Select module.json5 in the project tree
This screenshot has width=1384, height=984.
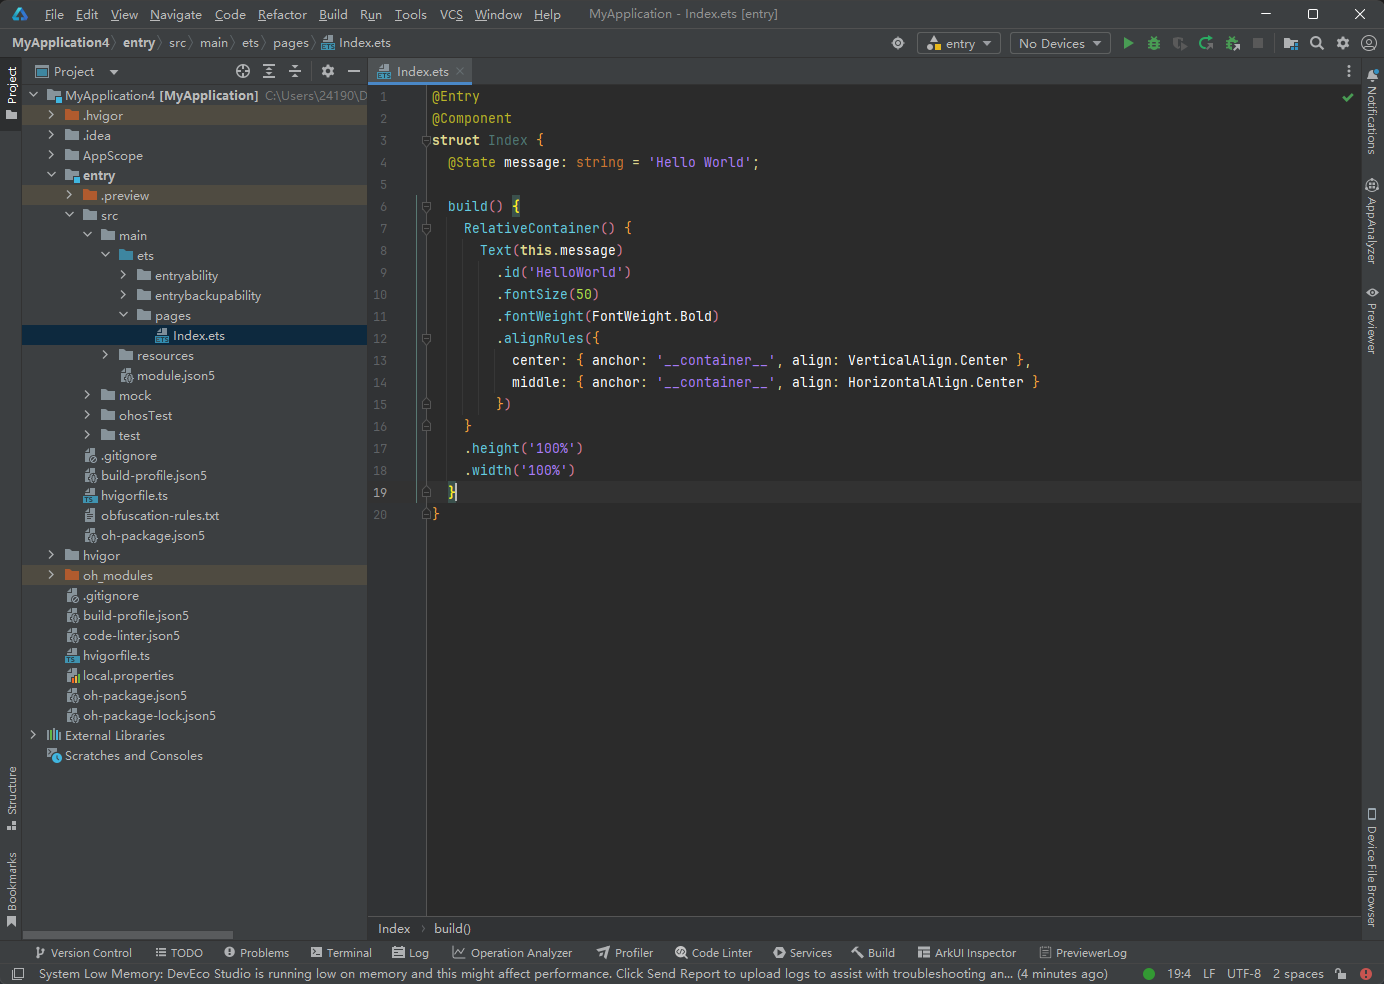coord(175,375)
